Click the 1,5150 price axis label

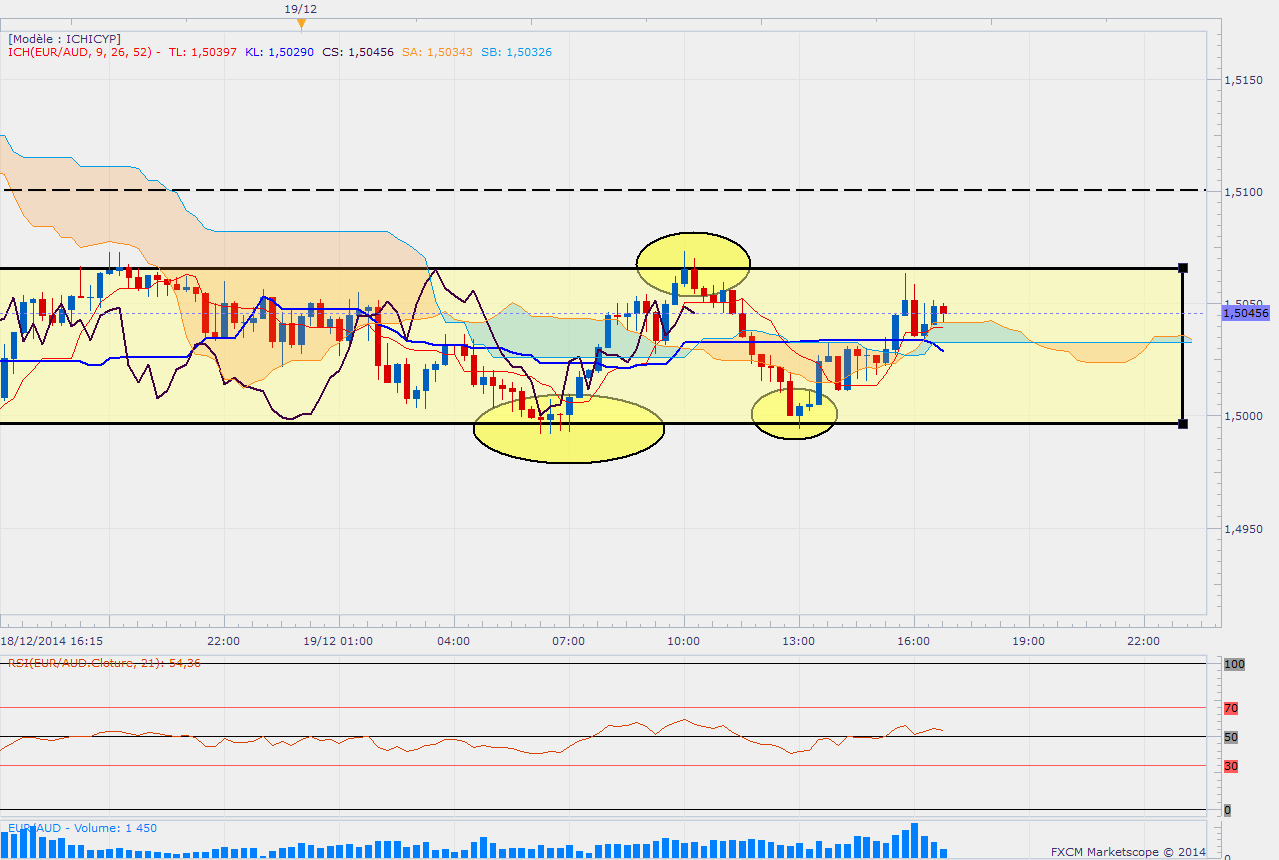(x=1242, y=79)
